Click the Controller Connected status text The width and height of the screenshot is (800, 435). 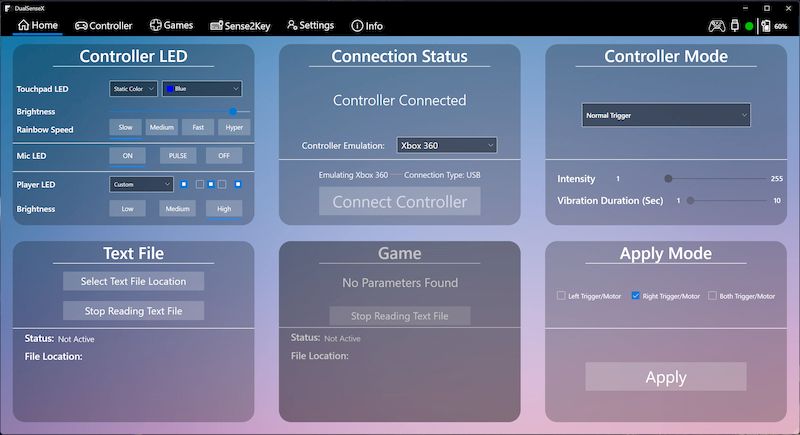(399, 100)
